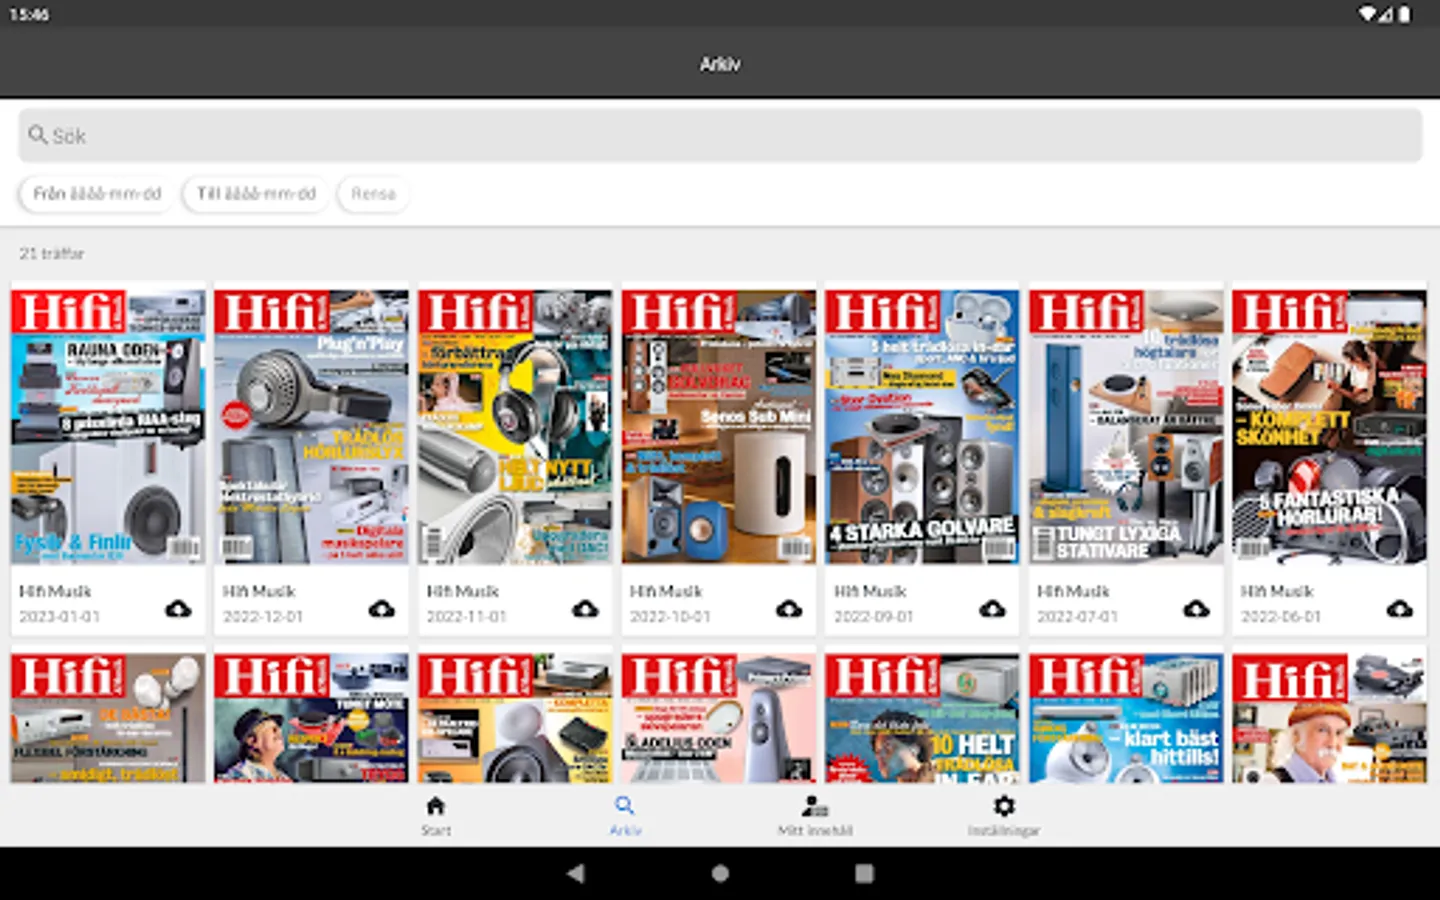The image size is (1440, 900).
Task: Open the 2023-01-01 issue cover
Action: (x=108, y=427)
